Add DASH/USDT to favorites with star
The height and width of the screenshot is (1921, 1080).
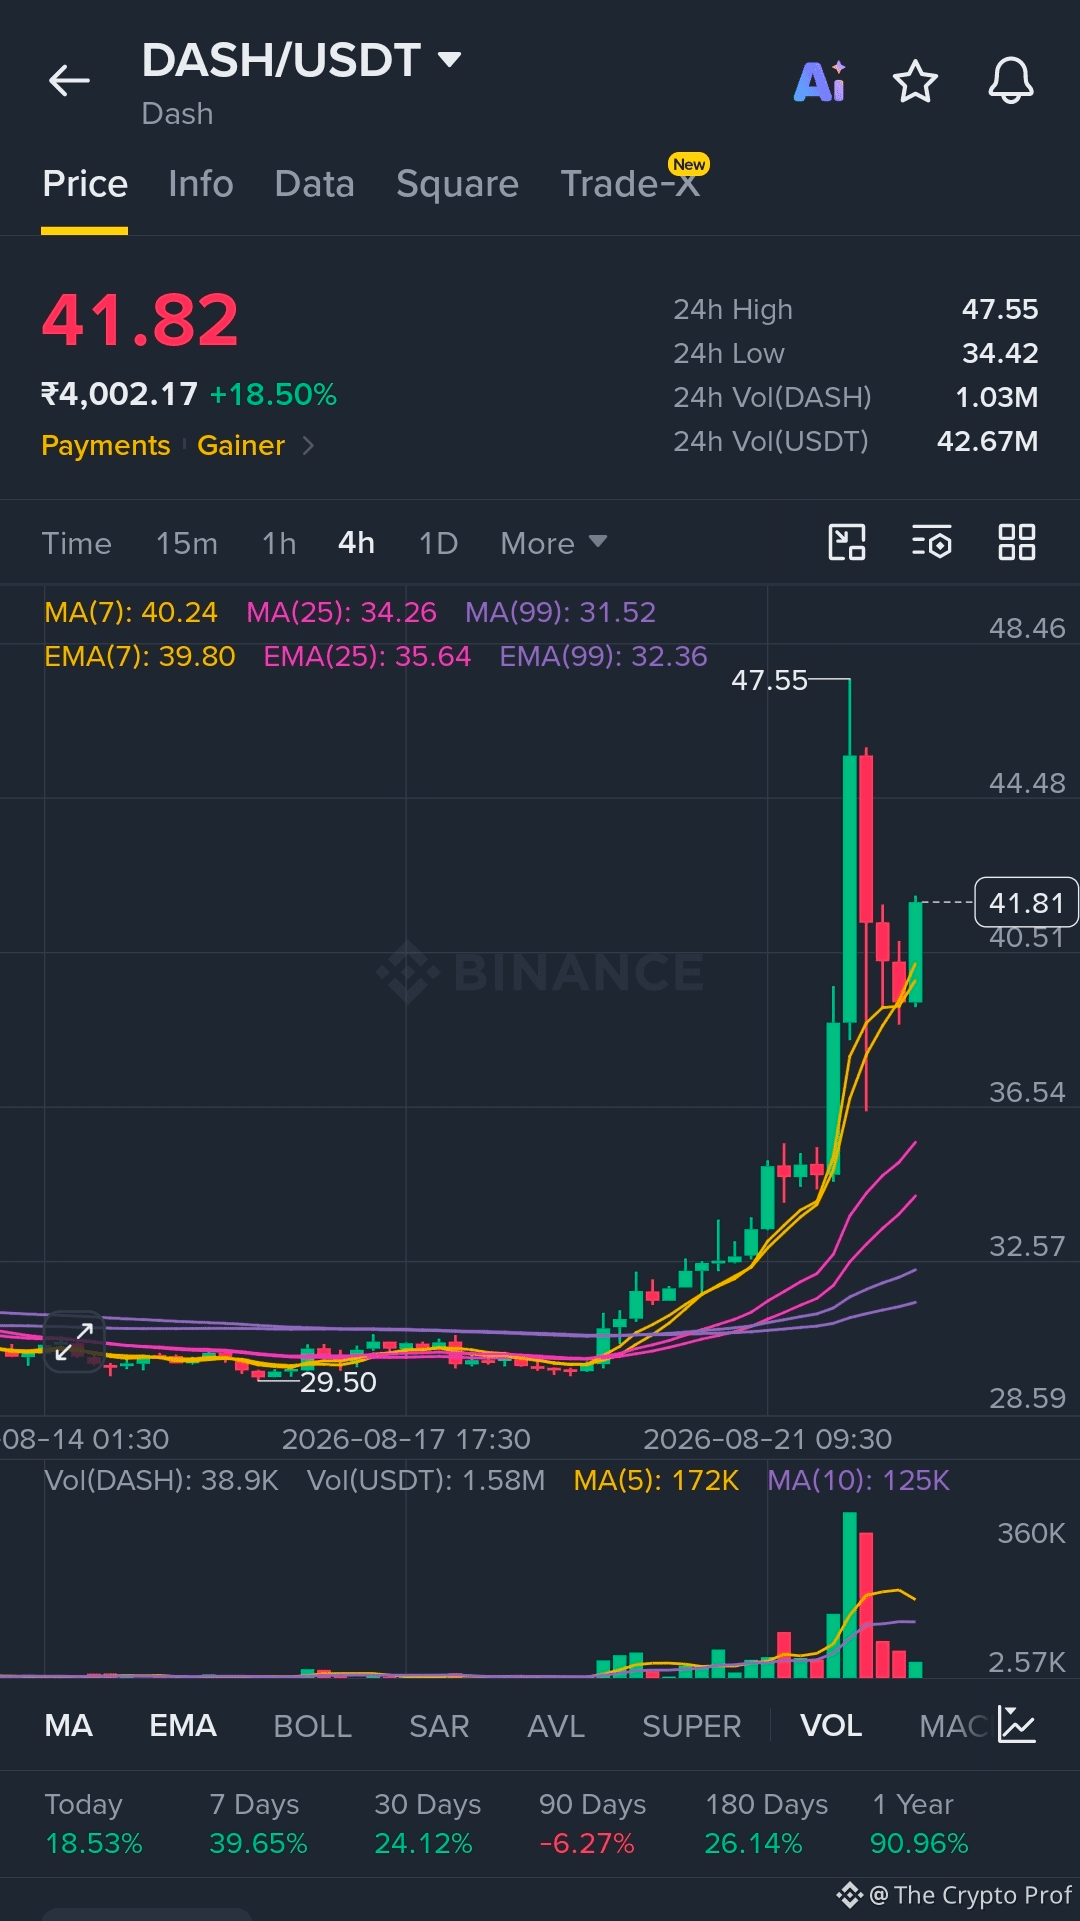pyautogui.click(x=915, y=81)
